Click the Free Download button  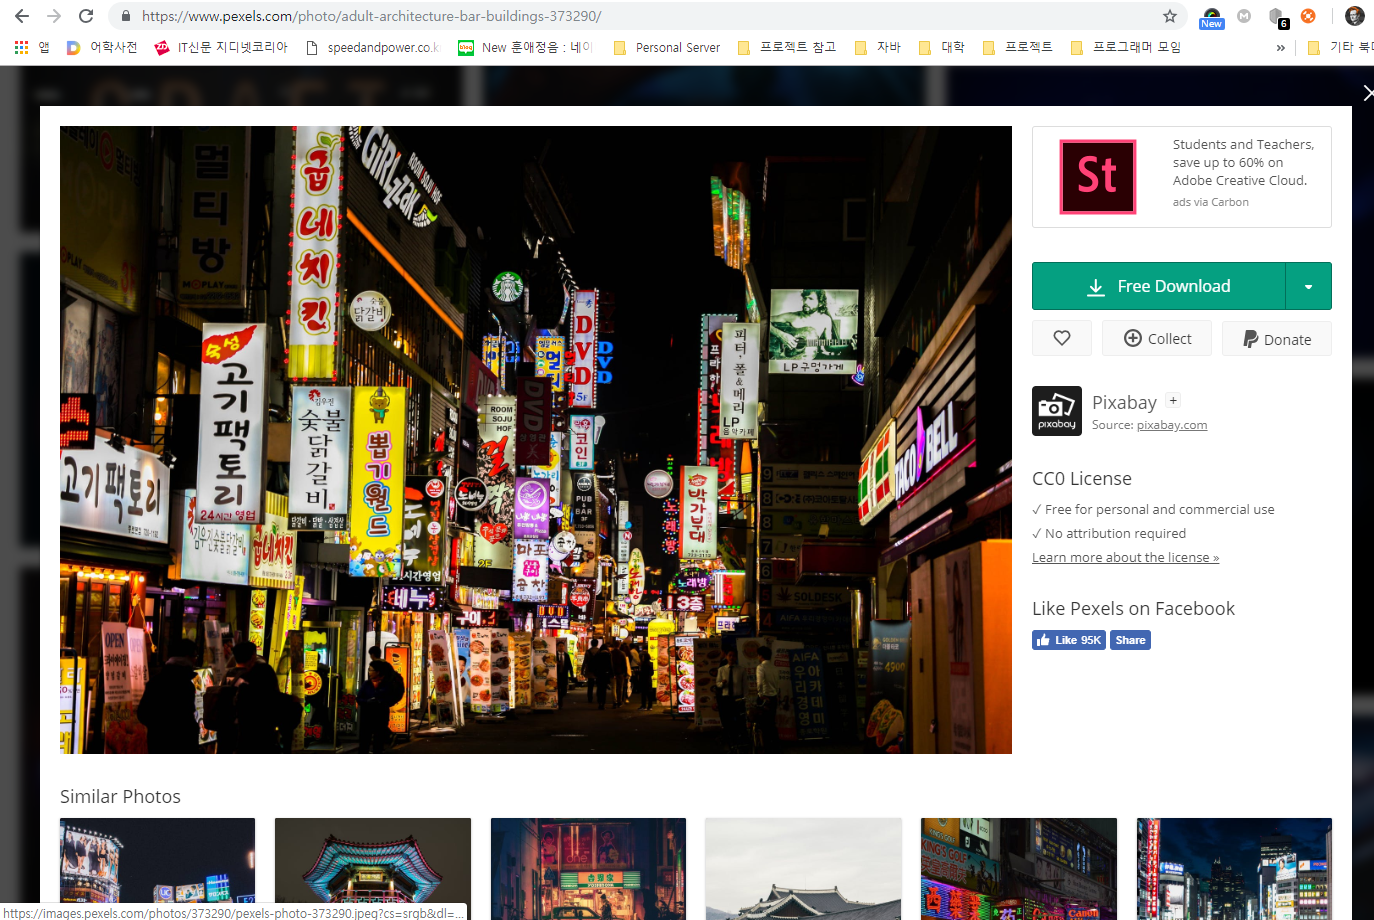click(x=1158, y=286)
